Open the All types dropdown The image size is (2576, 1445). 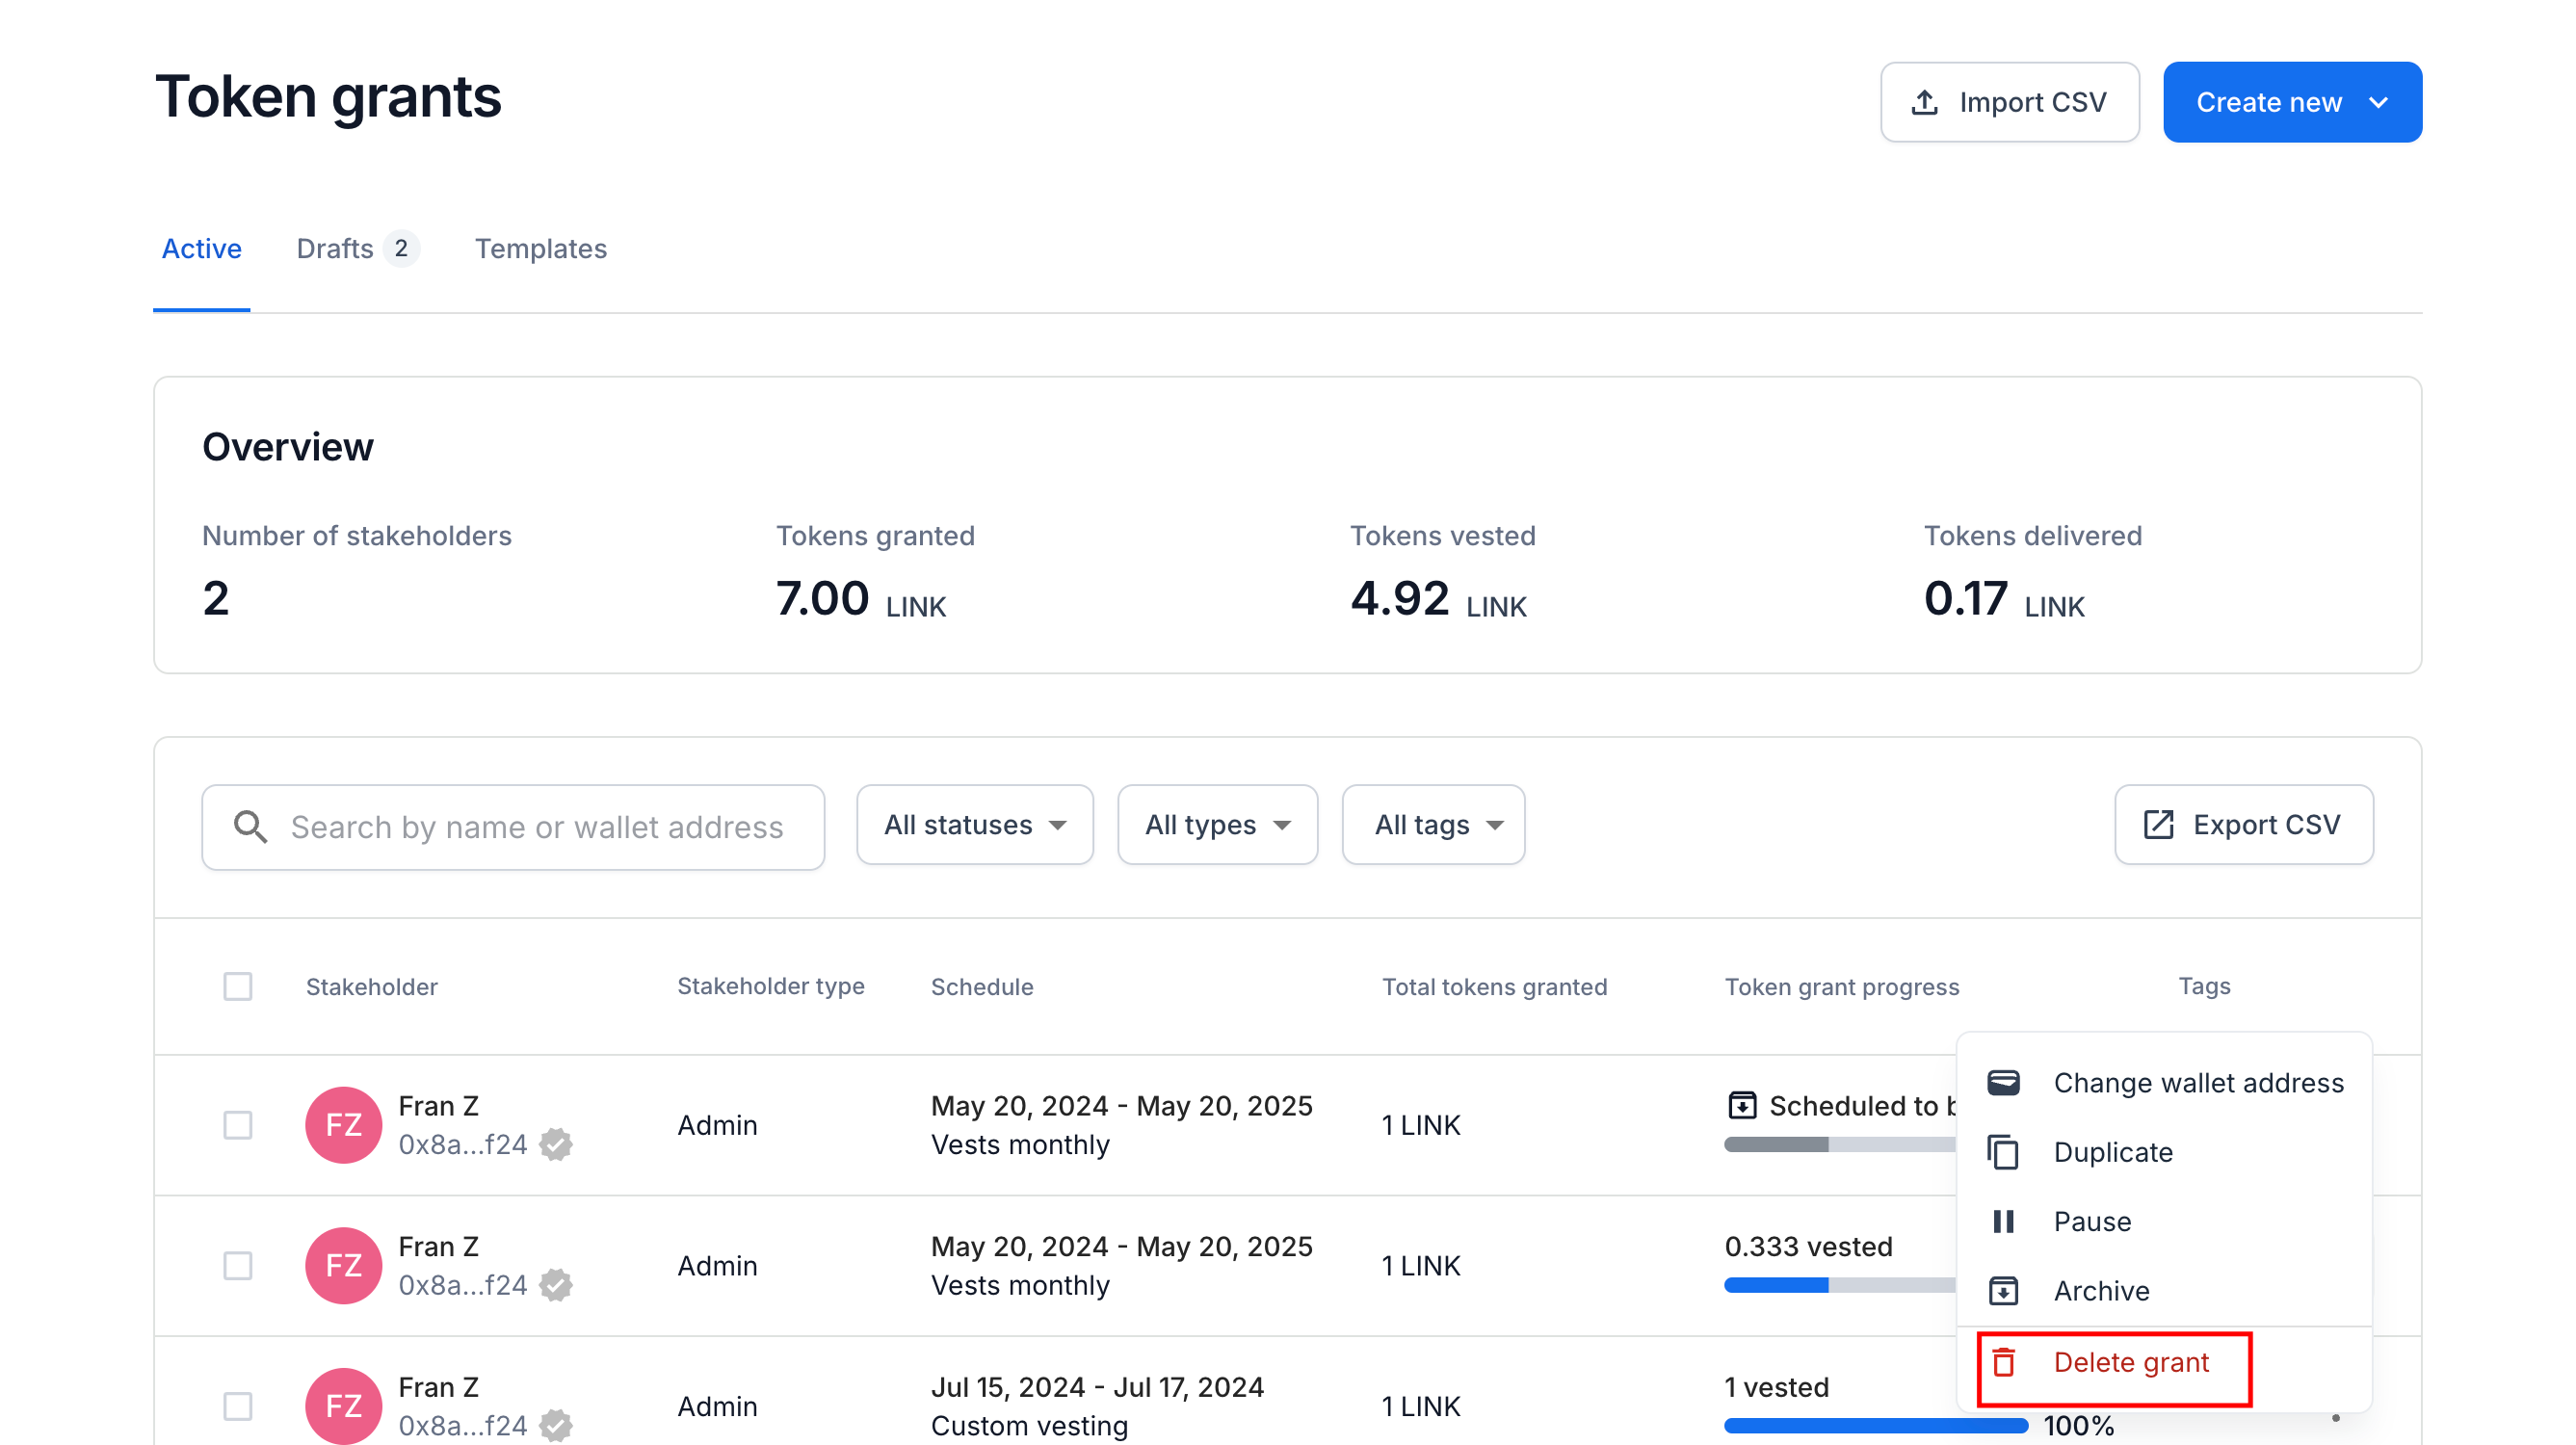1217,825
